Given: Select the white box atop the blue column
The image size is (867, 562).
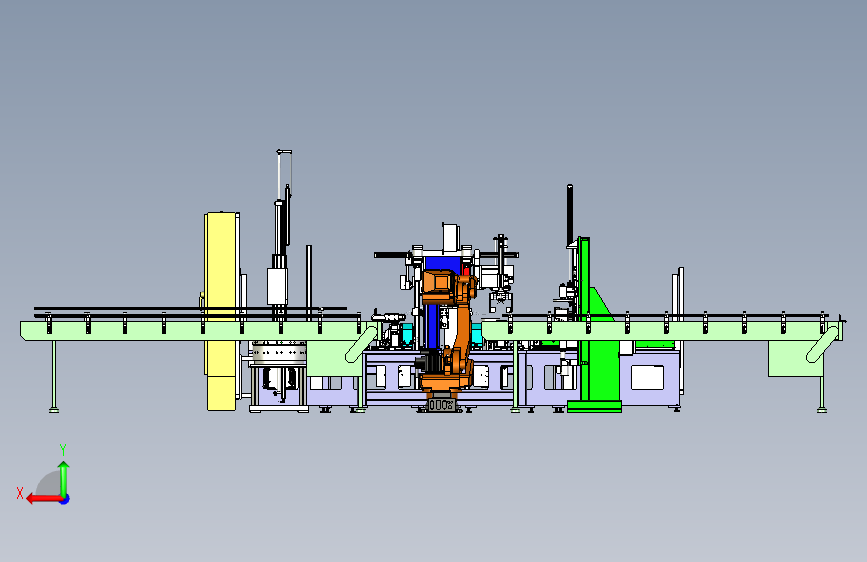Looking at the screenshot, I should point(450,238).
